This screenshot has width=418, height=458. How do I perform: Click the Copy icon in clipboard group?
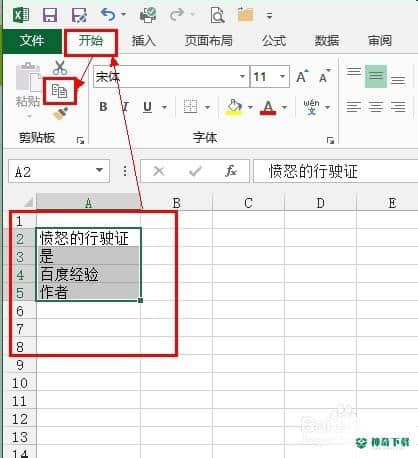click(60, 91)
